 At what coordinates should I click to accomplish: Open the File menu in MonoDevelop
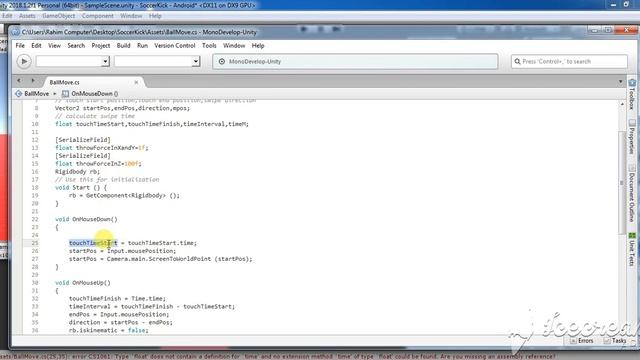pyautogui.click(x=20, y=46)
